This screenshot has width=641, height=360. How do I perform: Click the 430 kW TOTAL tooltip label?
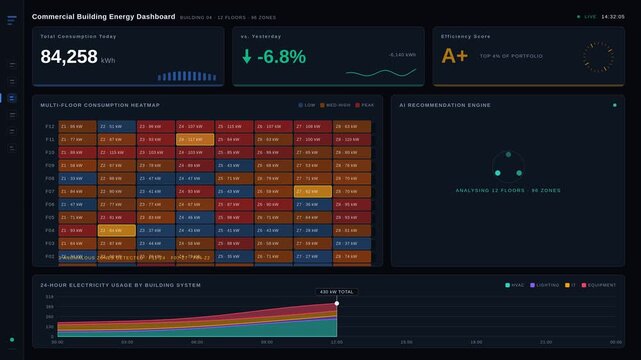(x=336, y=292)
